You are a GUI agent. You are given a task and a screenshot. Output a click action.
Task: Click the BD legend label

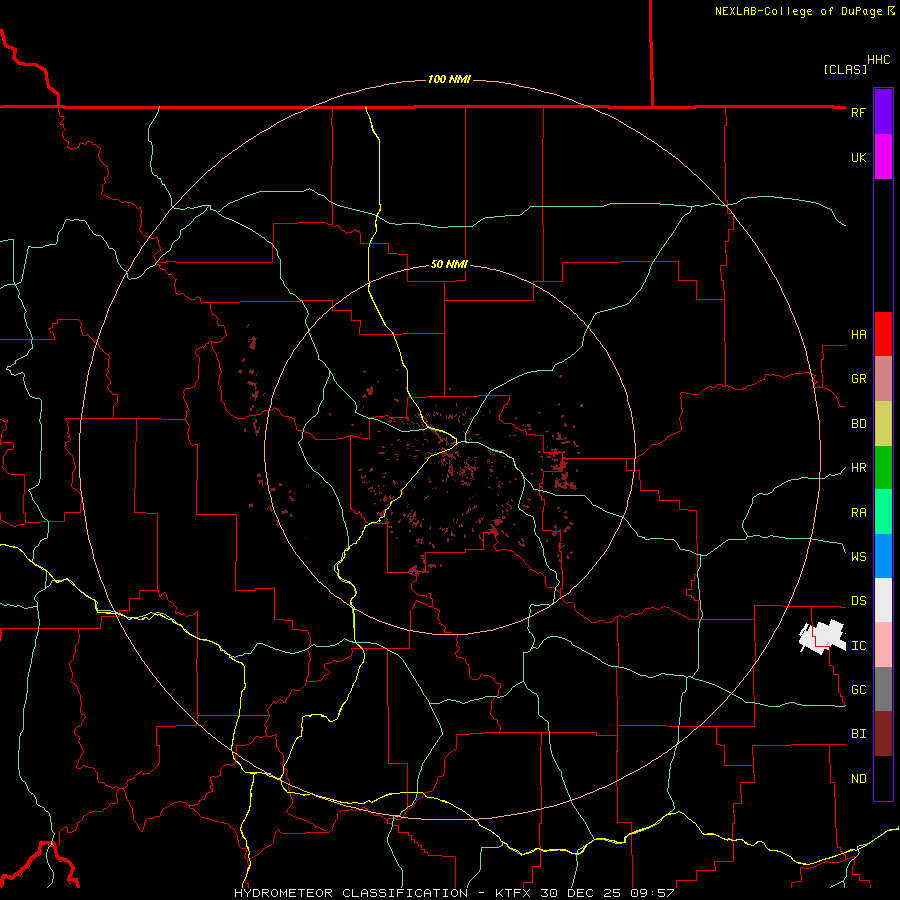click(x=858, y=424)
